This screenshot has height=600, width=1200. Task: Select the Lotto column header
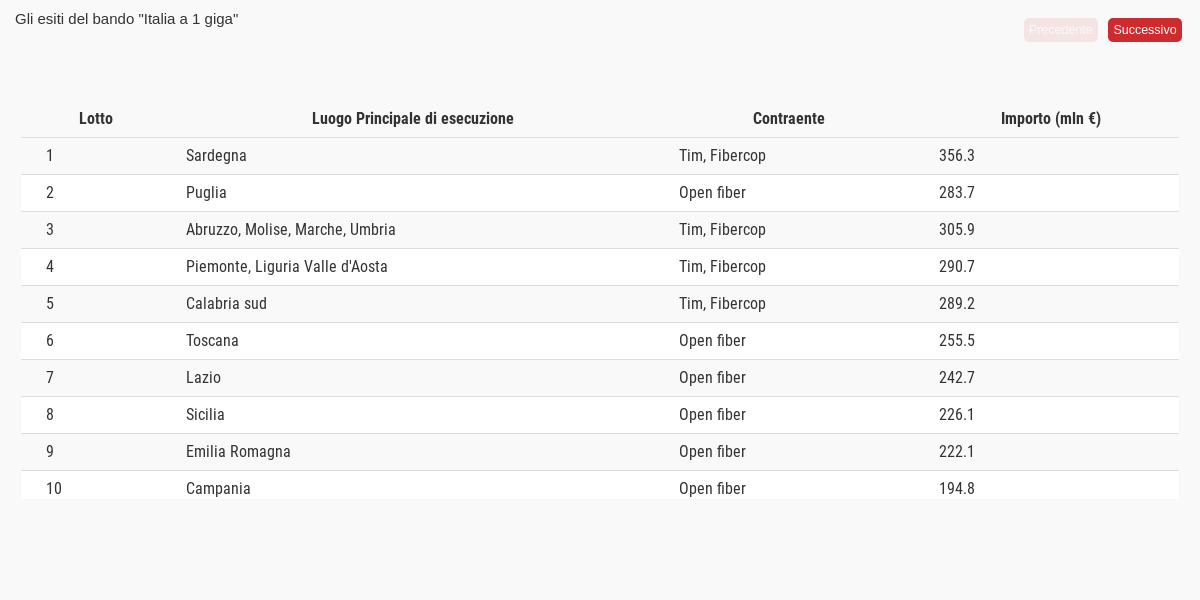(96, 119)
